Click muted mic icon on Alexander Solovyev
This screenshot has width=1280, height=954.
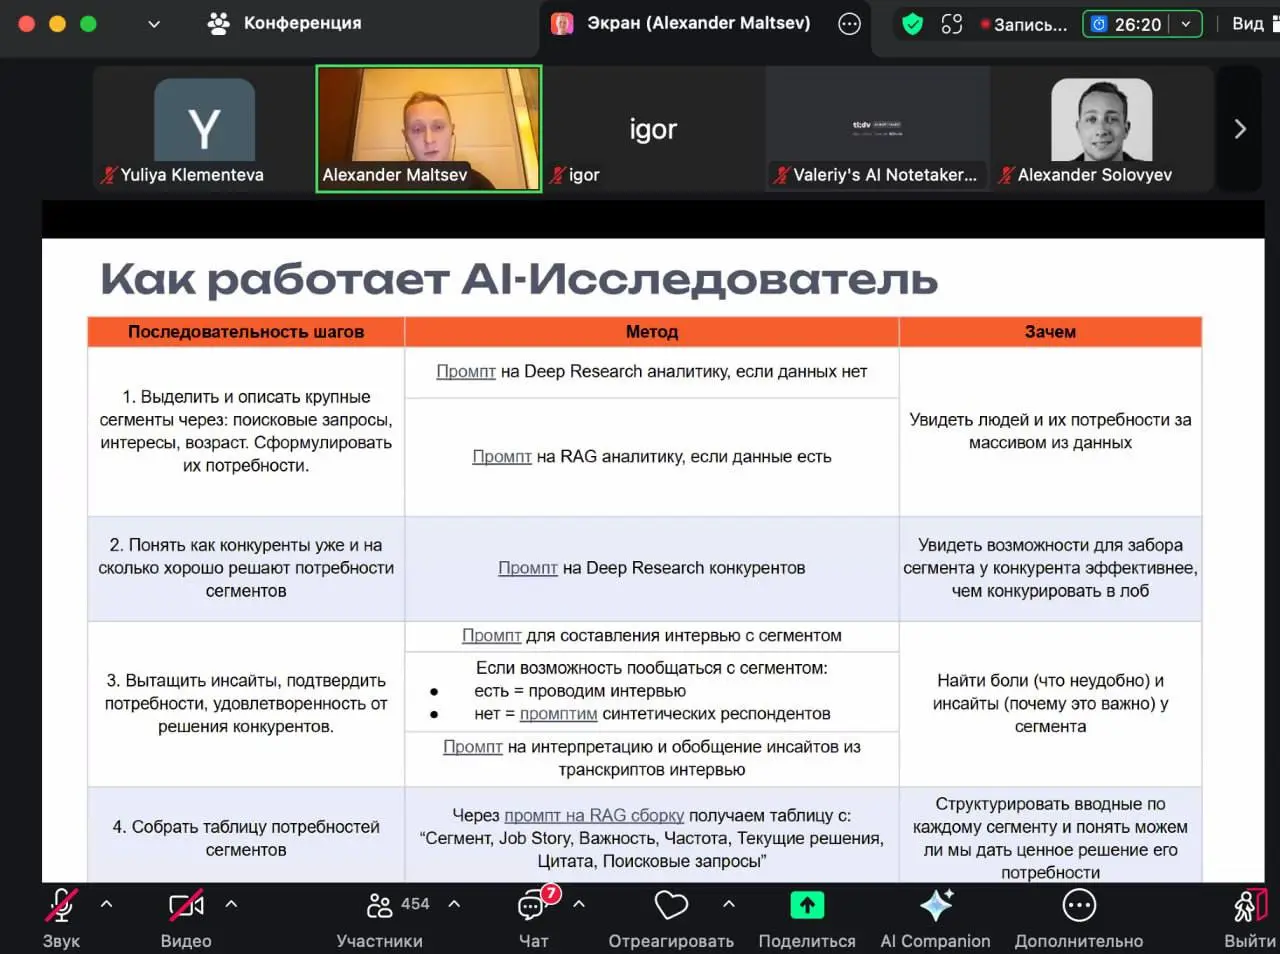1007,175
